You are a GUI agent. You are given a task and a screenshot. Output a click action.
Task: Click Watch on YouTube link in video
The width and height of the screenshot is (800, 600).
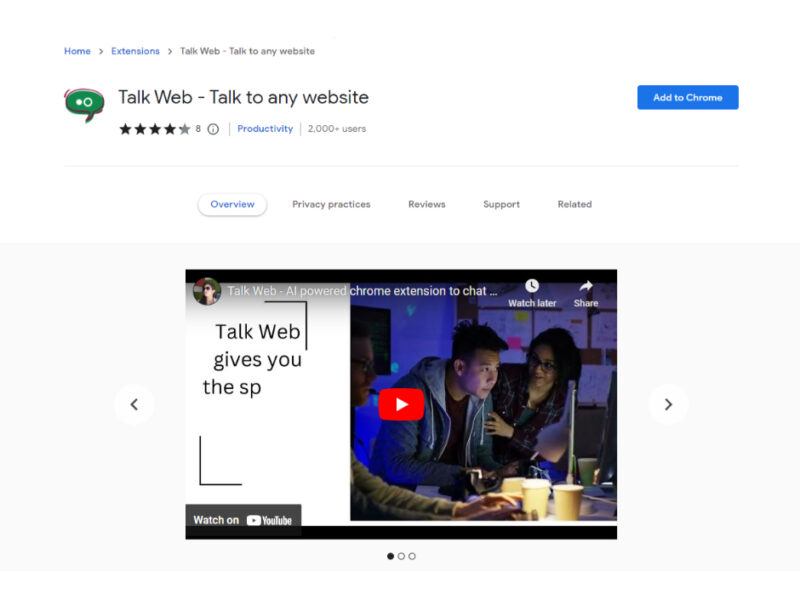(243, 520)
